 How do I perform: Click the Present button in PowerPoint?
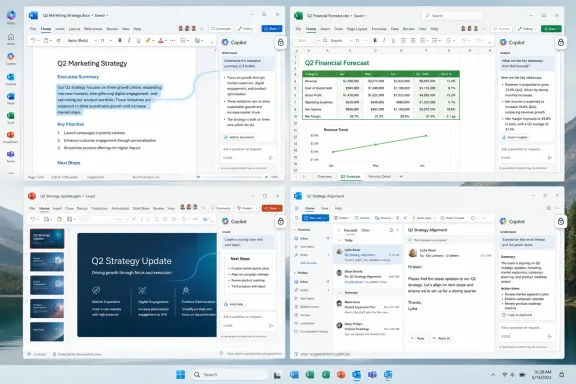[x=247, y=208]
